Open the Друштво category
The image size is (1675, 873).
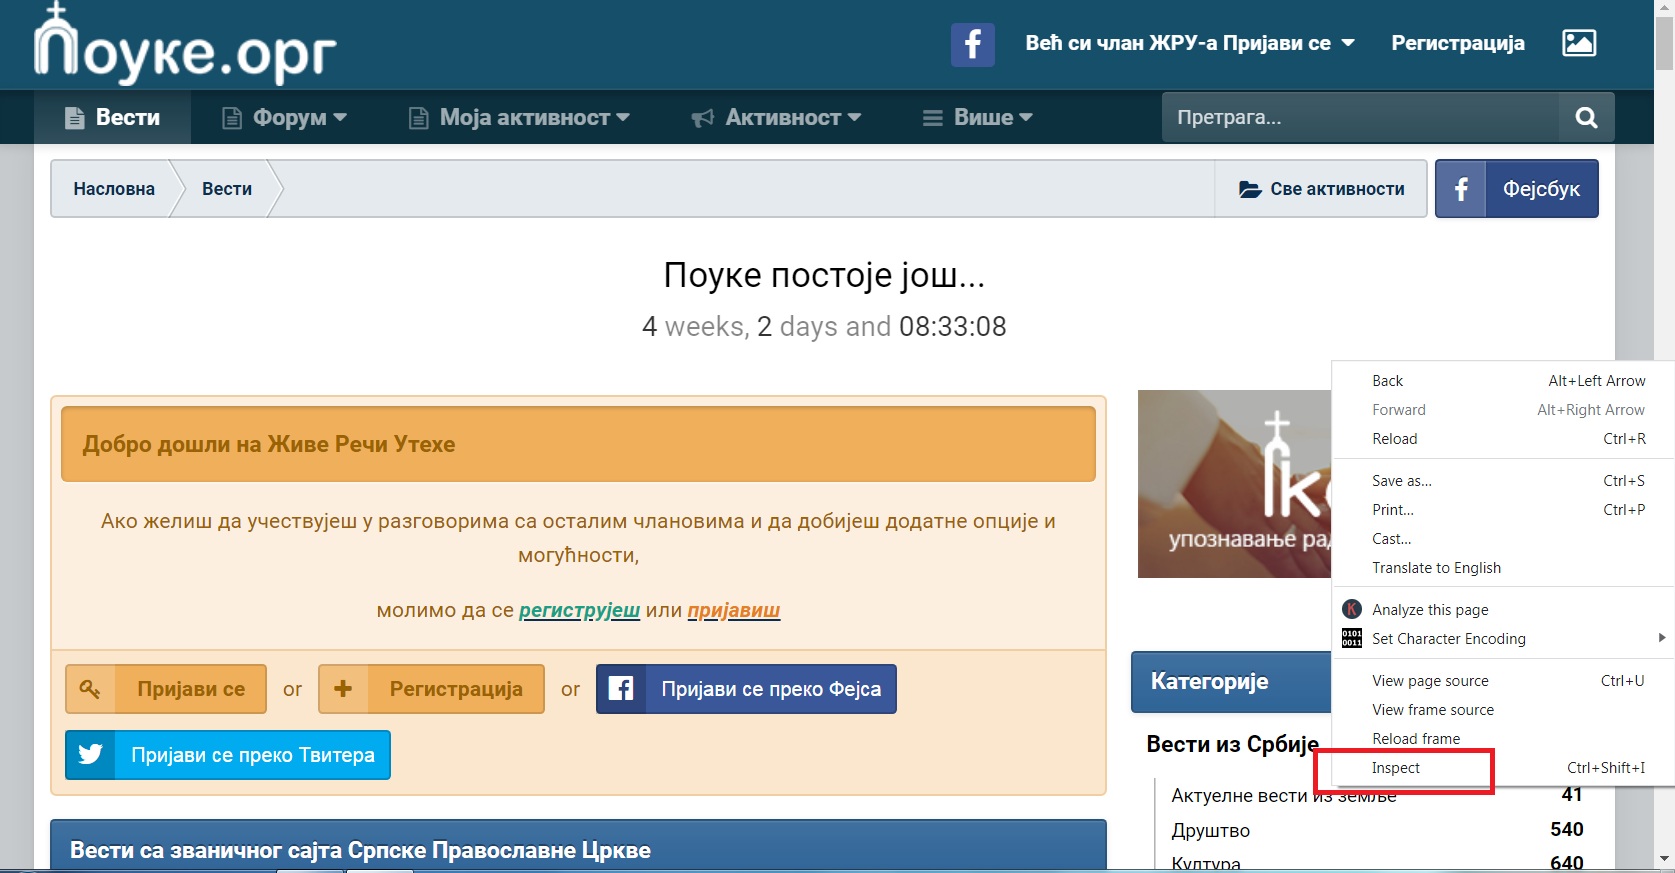pyautogui.click(x=1211, y=830)
